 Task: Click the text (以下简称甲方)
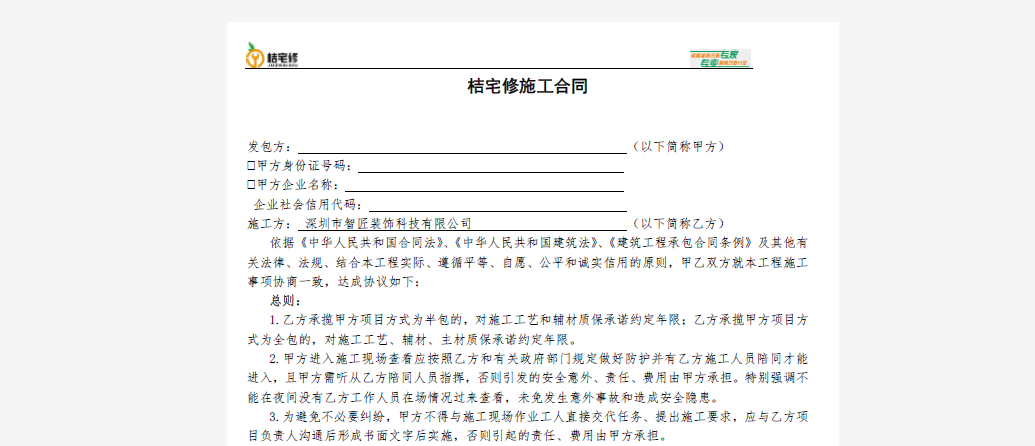point(680,146)
